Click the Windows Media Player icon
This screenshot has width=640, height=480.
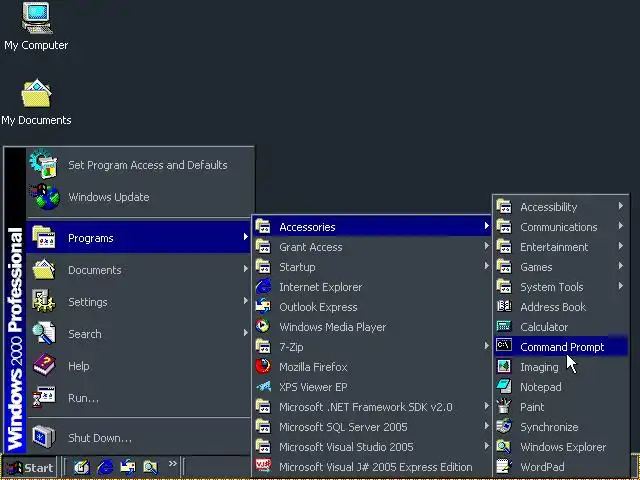pos(263,327)
